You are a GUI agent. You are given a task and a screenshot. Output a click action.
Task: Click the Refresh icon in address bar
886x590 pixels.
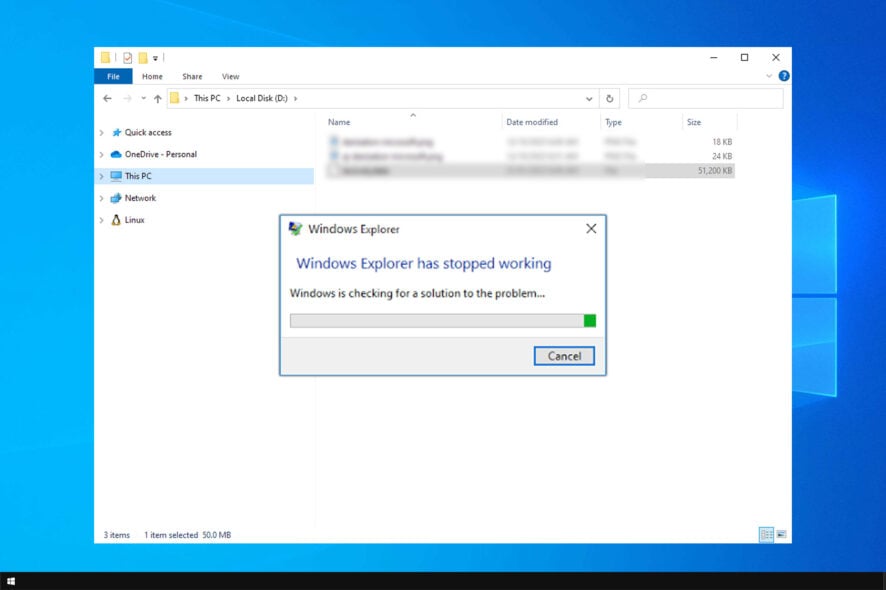point(610,98)
